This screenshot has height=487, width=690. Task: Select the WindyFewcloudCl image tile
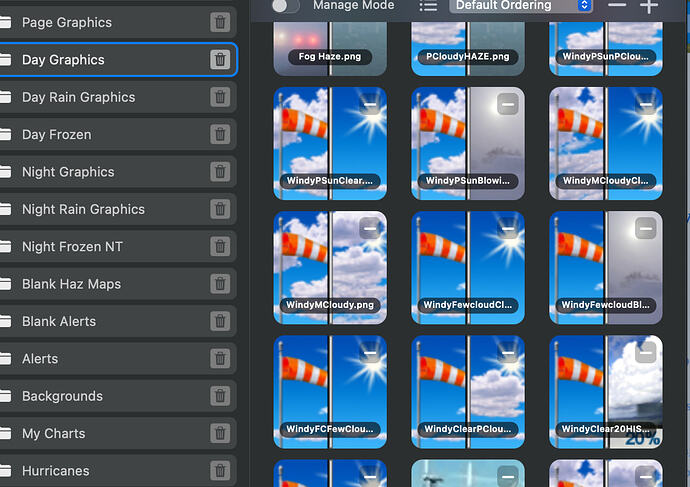tap(468, 267)
